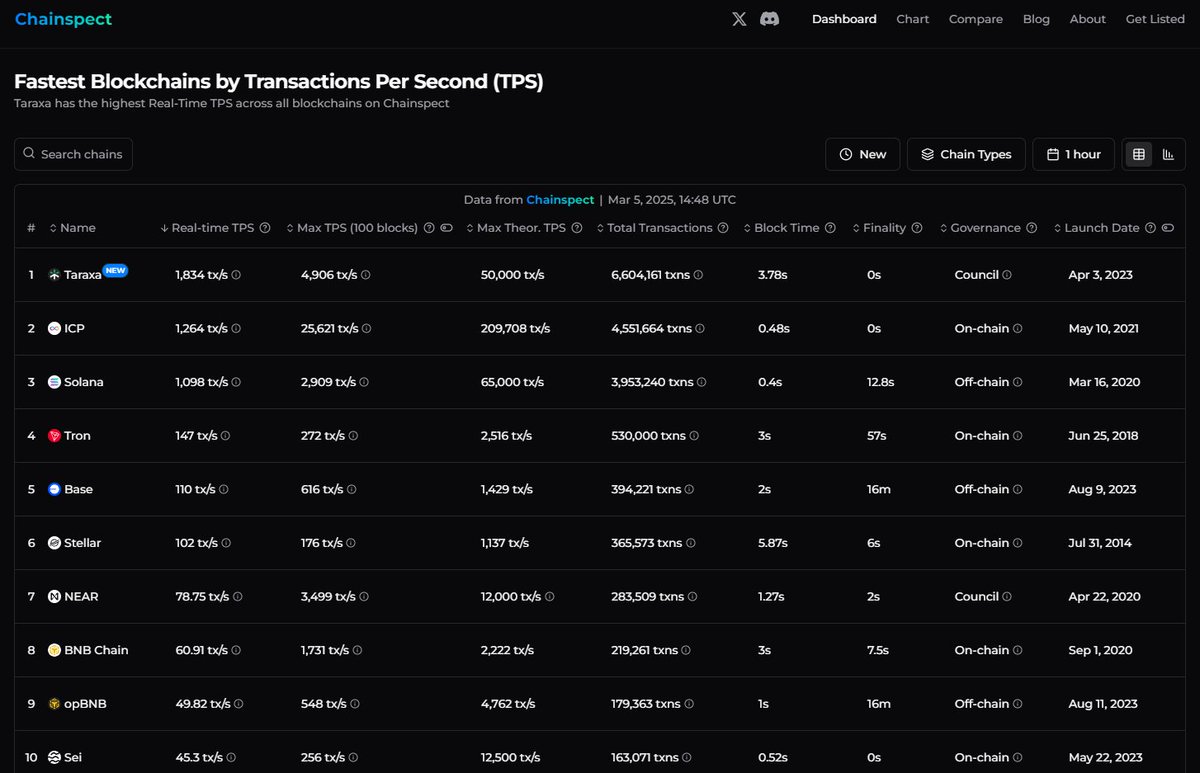The height and width of the screenshot is (773, 1200).
Task: Open the Stellar chain name link
Action: point(82,543)
